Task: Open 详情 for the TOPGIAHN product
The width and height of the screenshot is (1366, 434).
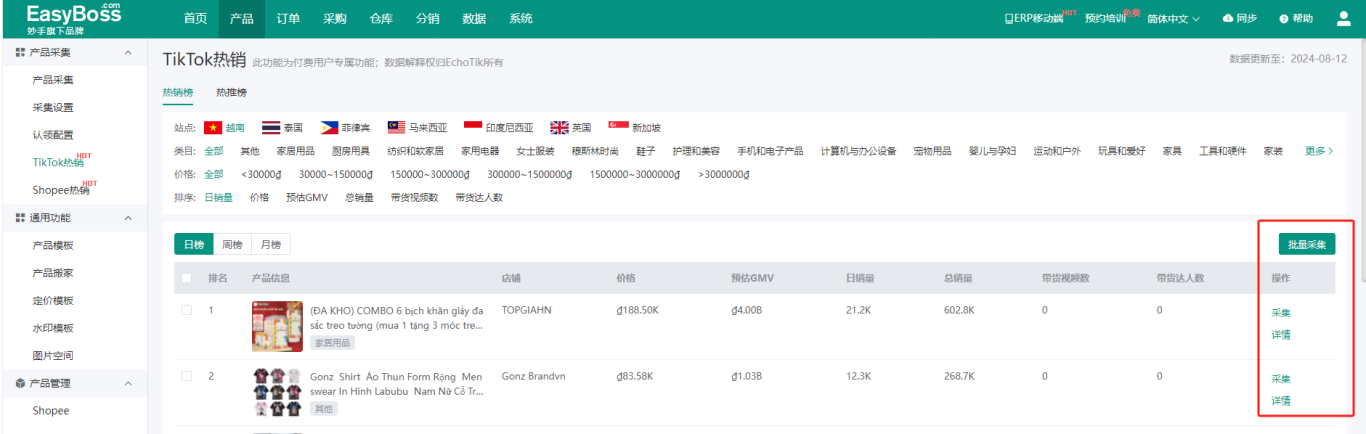Action: 1281,335
